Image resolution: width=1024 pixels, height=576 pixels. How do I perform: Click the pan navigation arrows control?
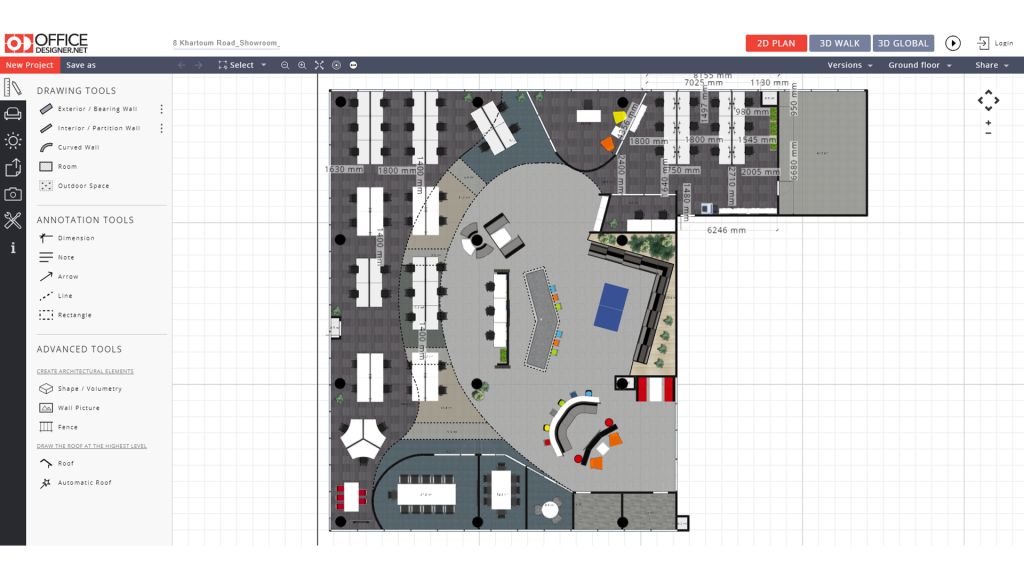[988, 100]
